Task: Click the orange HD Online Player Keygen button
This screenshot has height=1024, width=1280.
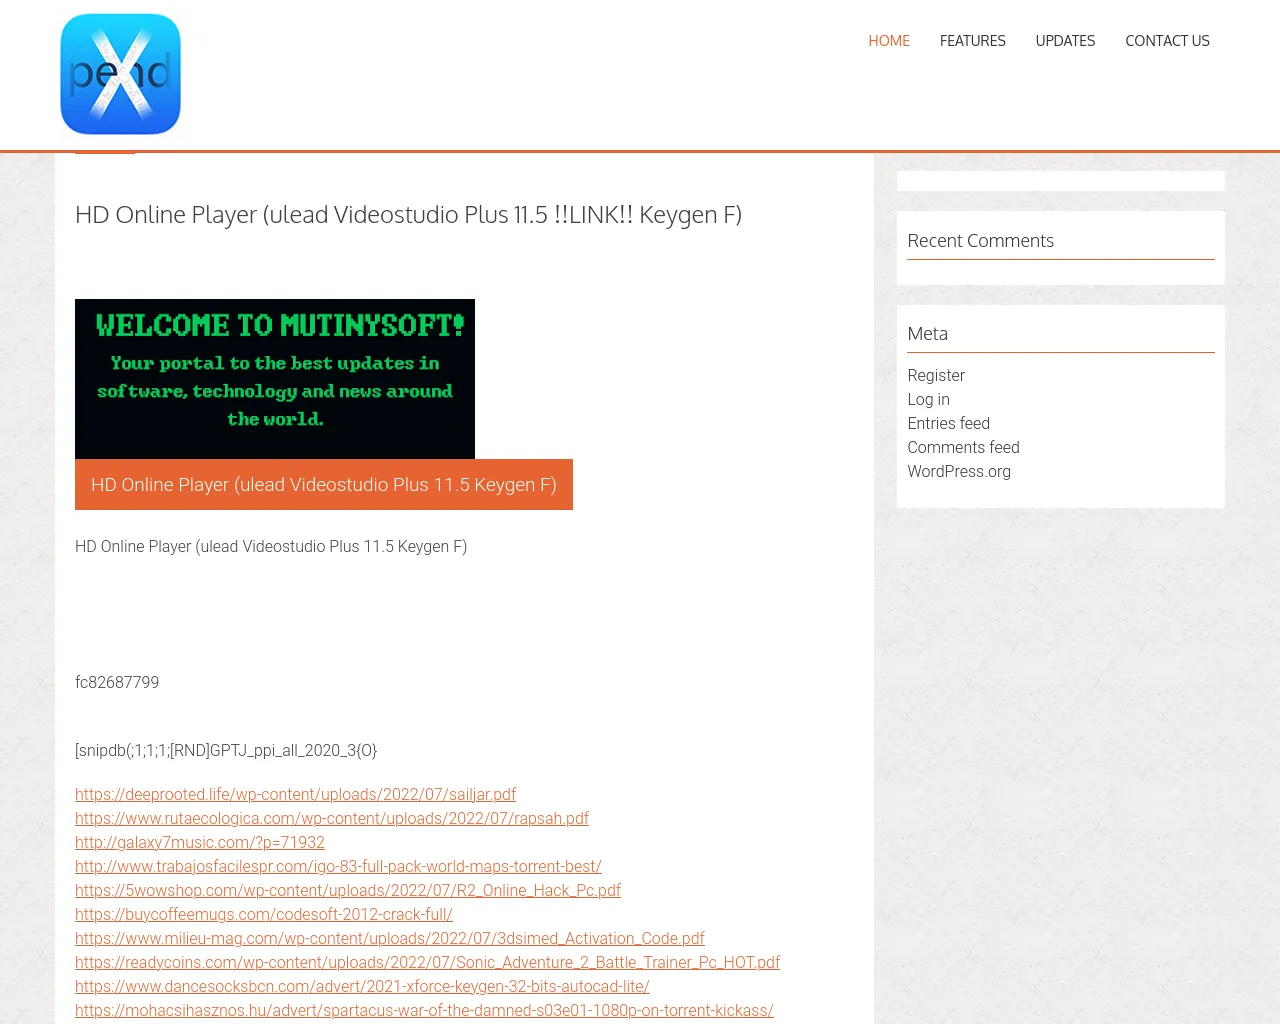Action: point(324,485)
